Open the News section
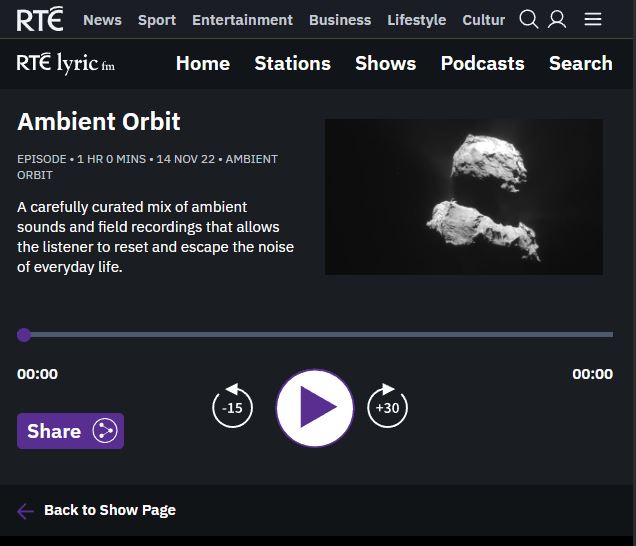Image resolution: width=636 pixels, height=546 pixels. [x=102, y=20]
